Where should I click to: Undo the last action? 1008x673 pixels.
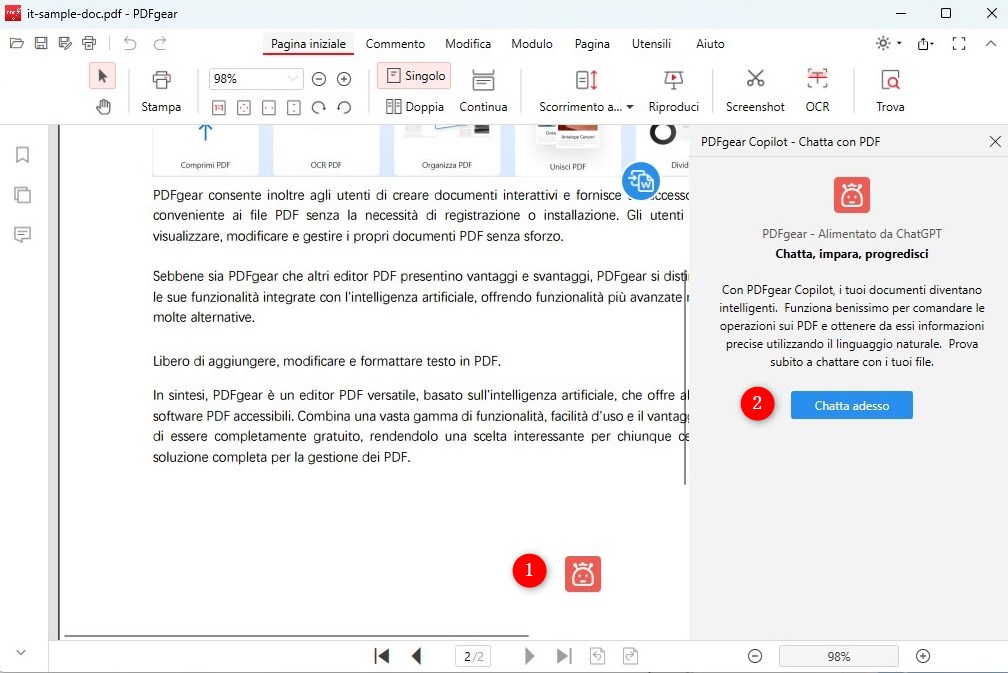click(130, 43)
